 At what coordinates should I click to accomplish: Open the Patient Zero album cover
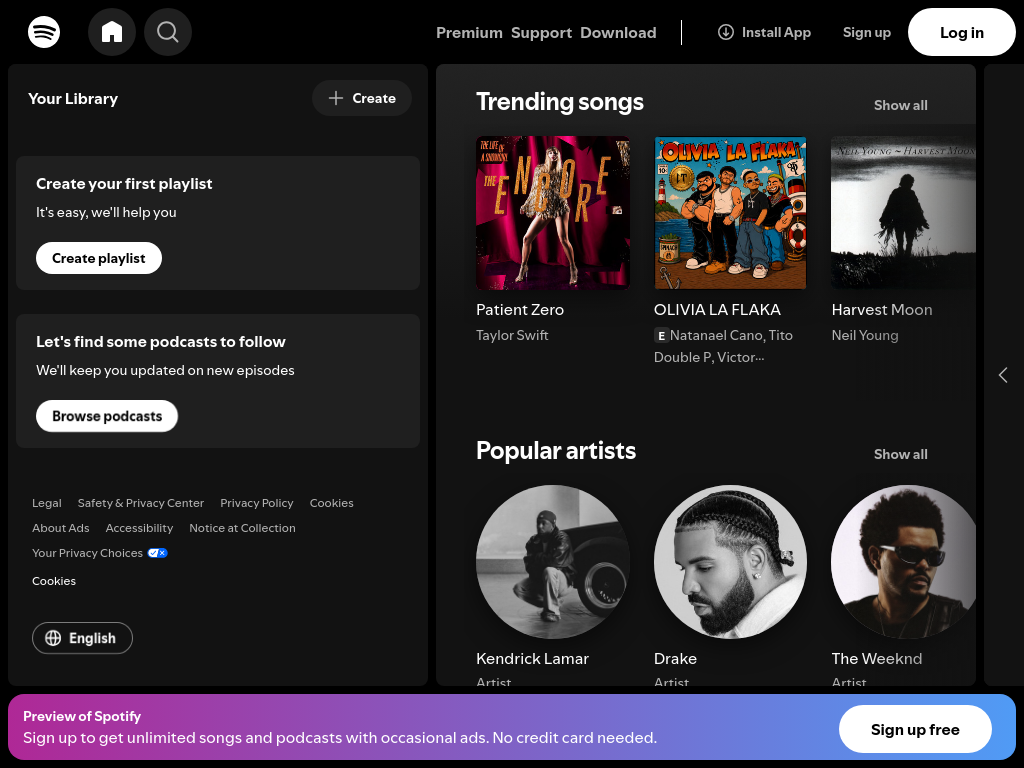(553, 212)
